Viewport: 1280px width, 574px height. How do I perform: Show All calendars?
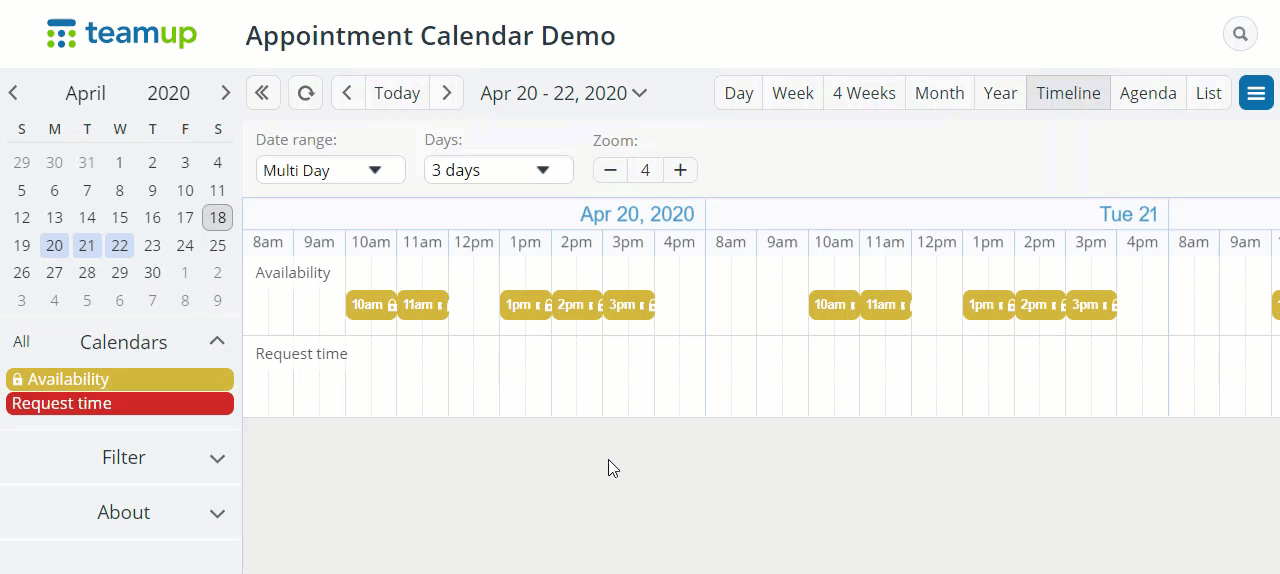[x=21, y=342]
